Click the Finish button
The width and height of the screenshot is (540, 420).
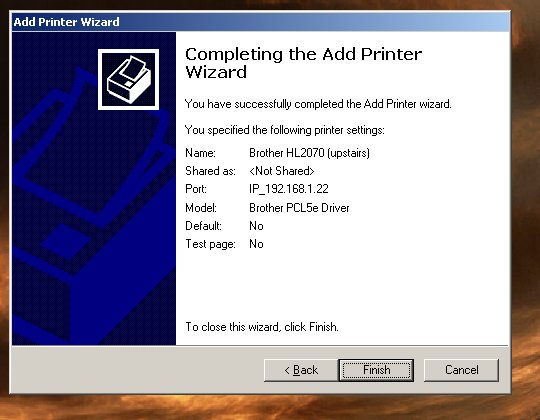click(x=376, y=370)
